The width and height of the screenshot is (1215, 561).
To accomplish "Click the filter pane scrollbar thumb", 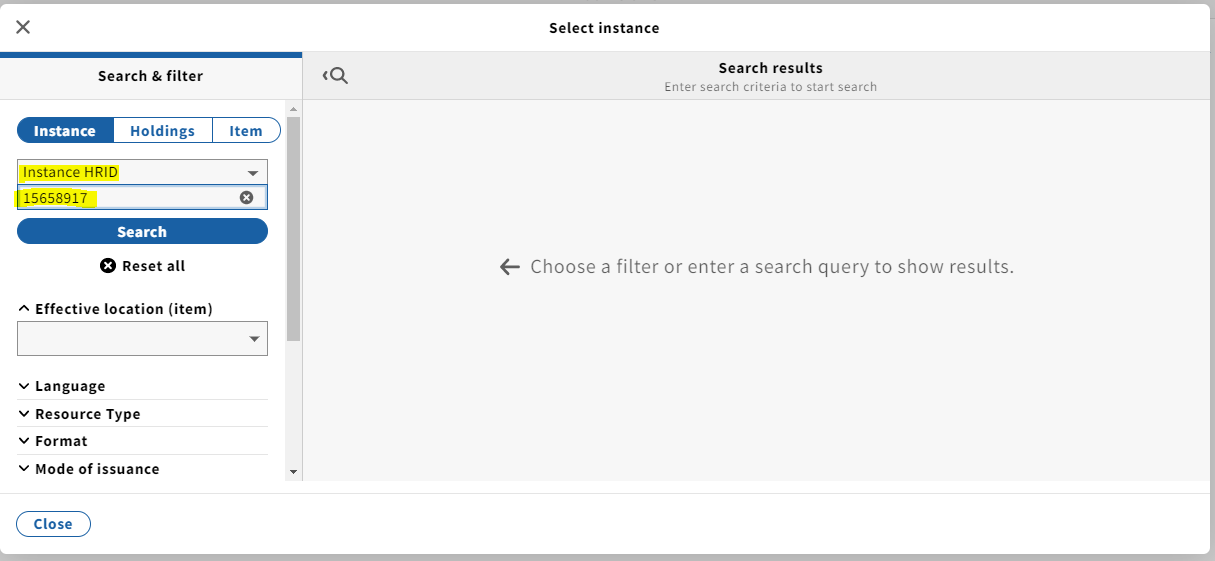I will (x=293, y=230).
